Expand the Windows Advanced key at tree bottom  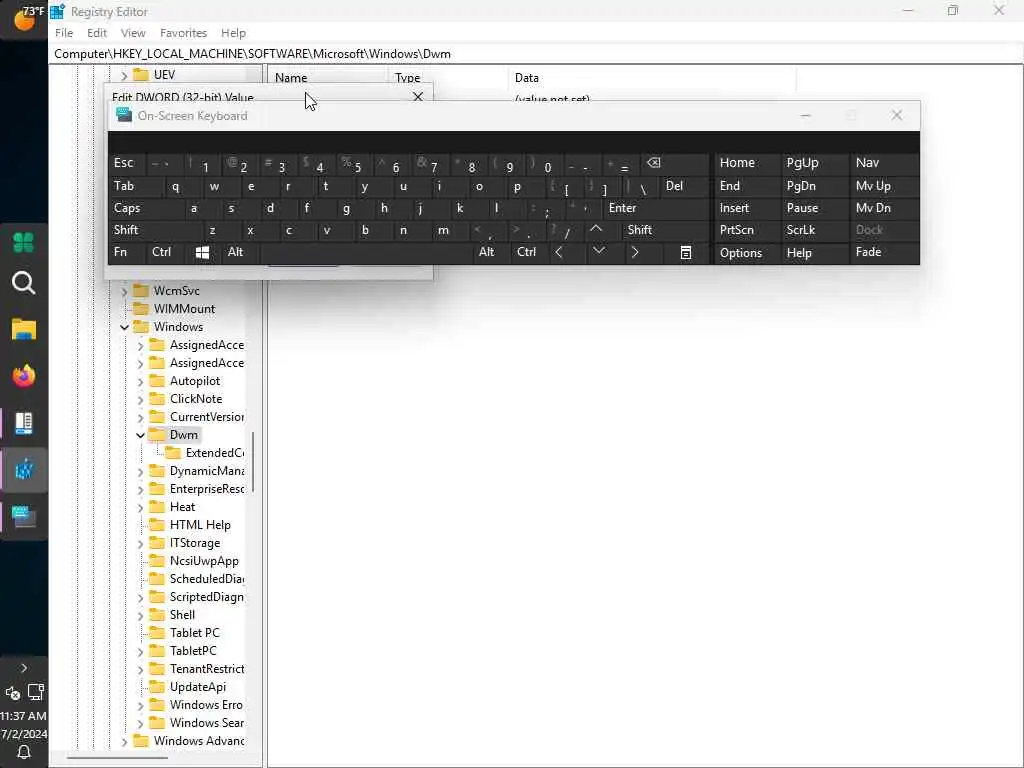pos(124,741)
